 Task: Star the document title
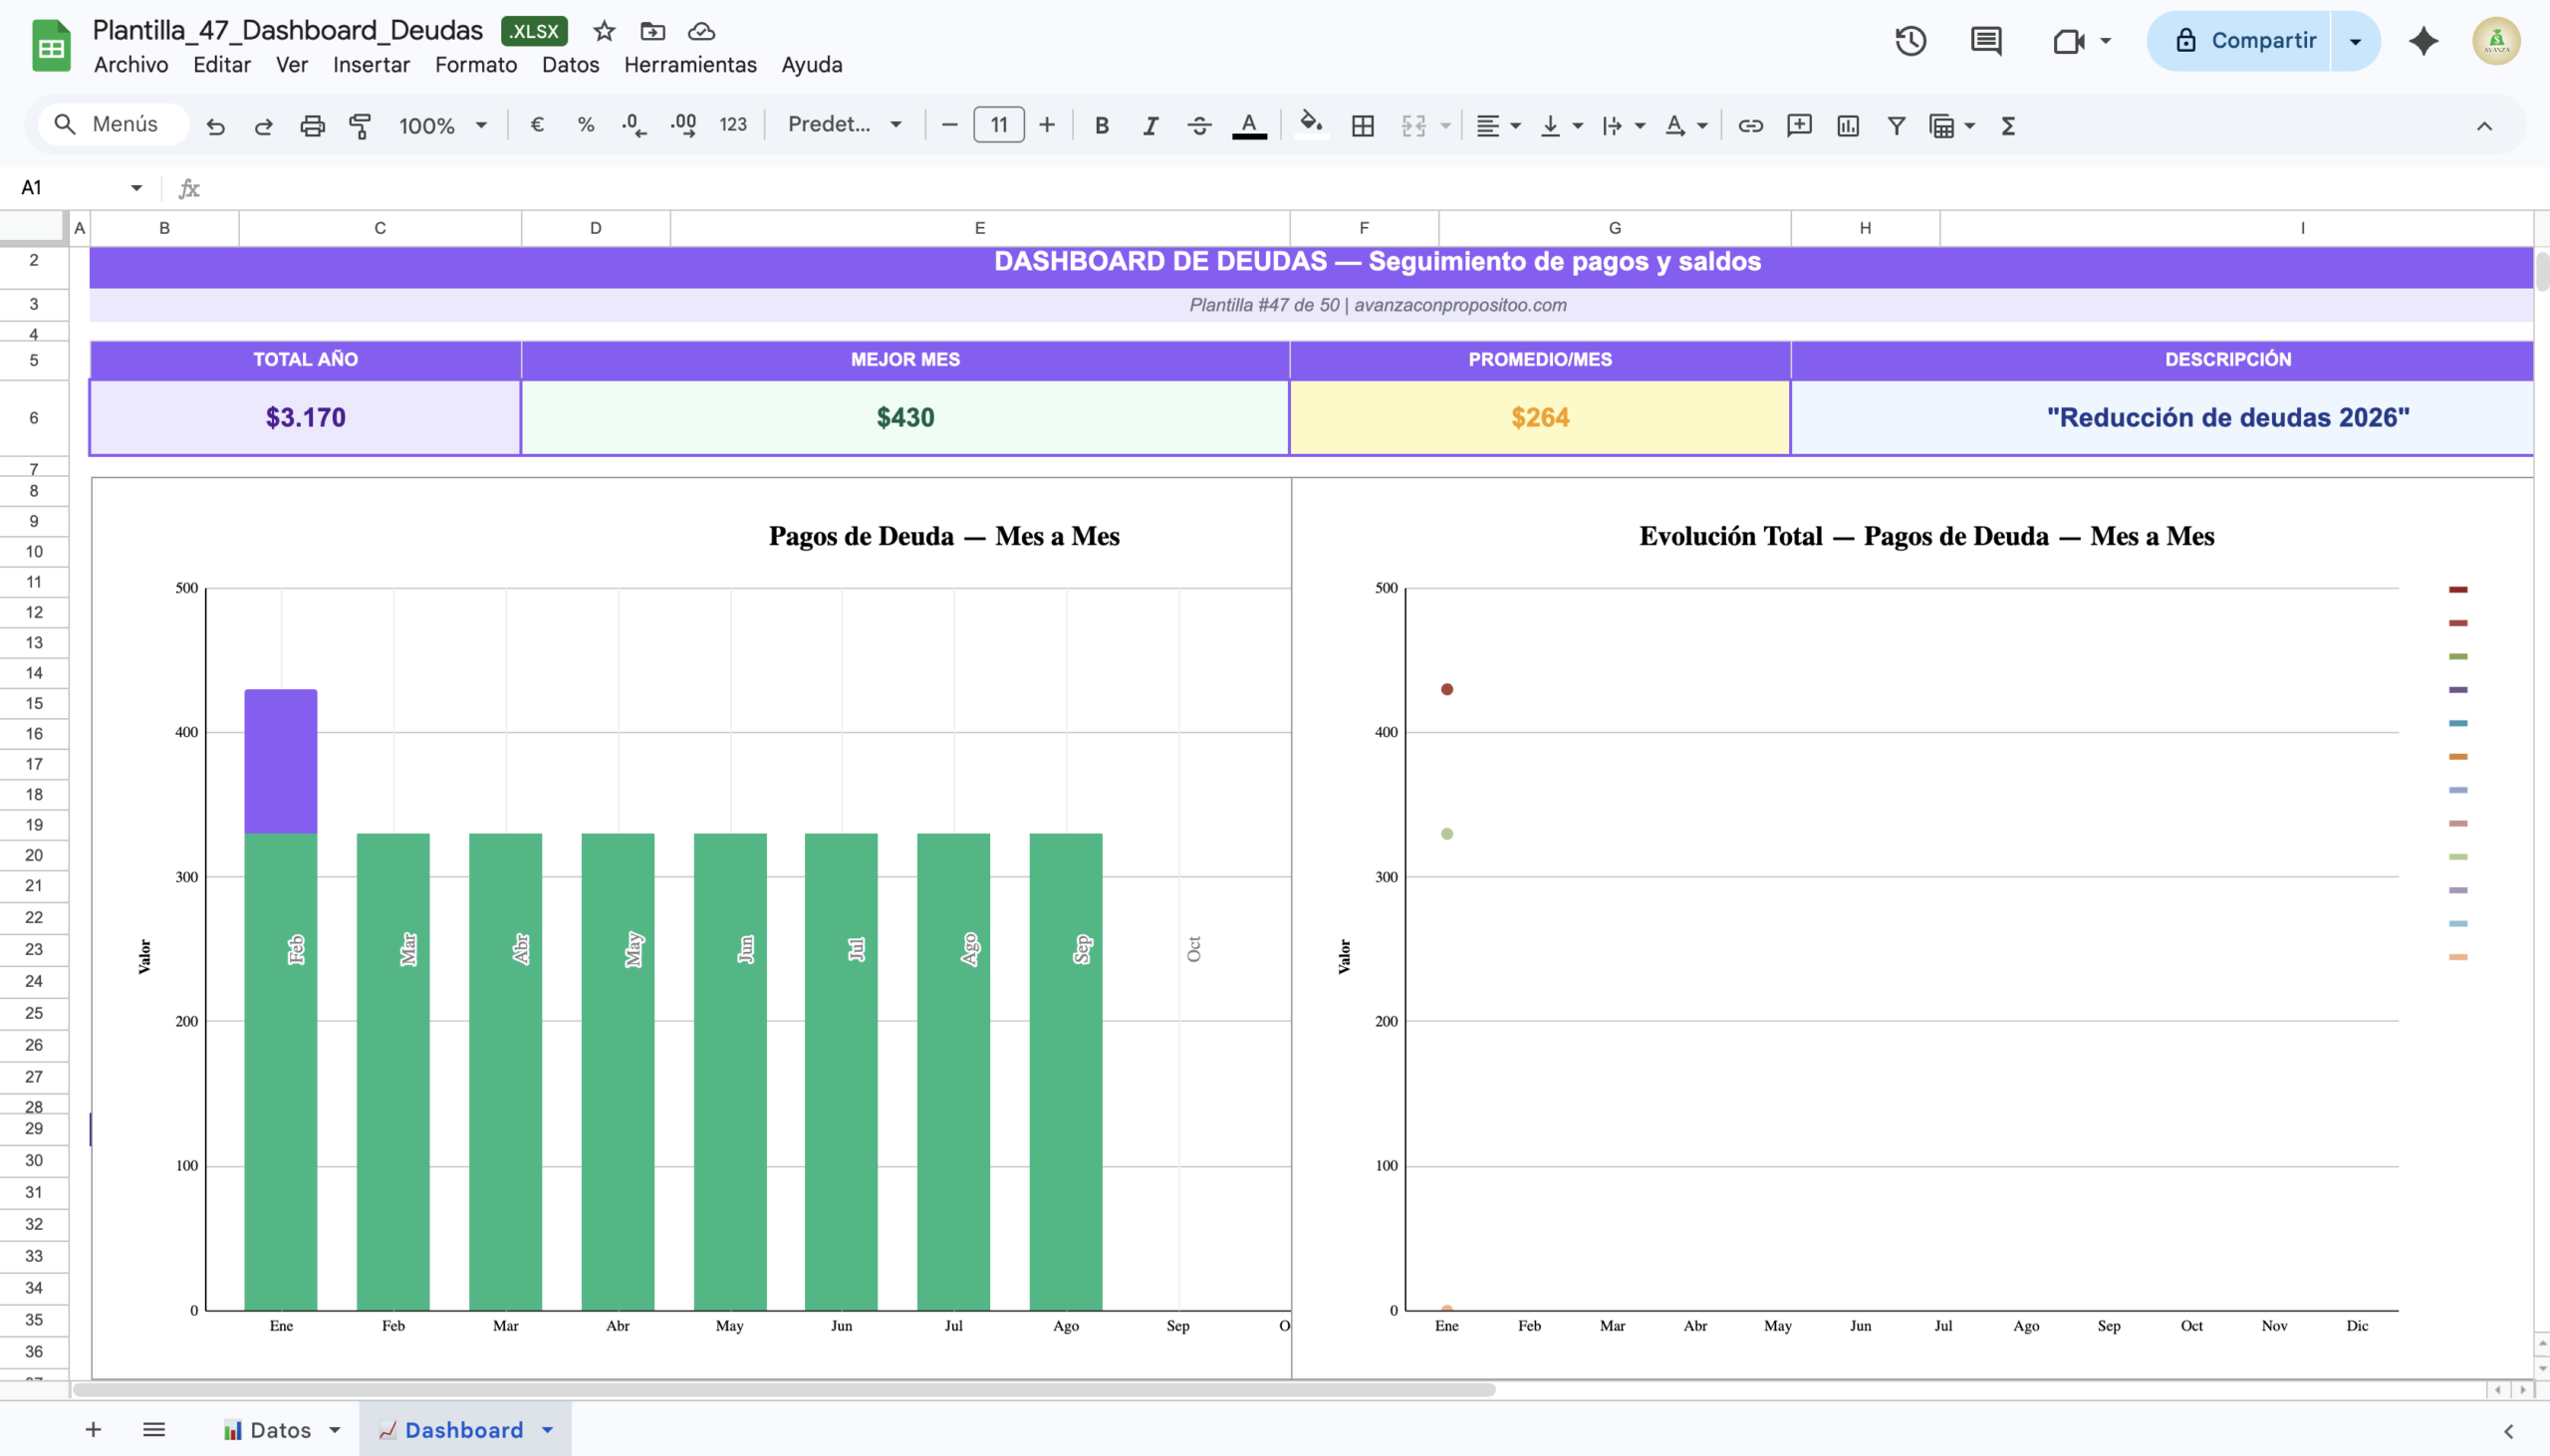[603, 31]
